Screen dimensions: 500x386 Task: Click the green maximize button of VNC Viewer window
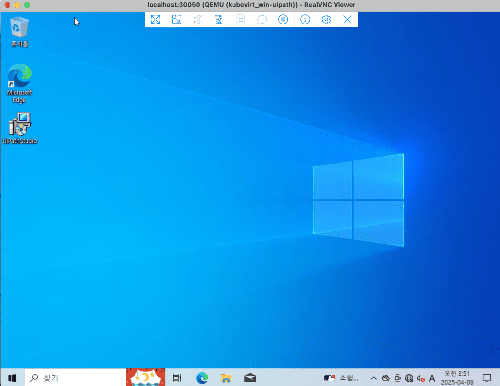click(27, 5)
